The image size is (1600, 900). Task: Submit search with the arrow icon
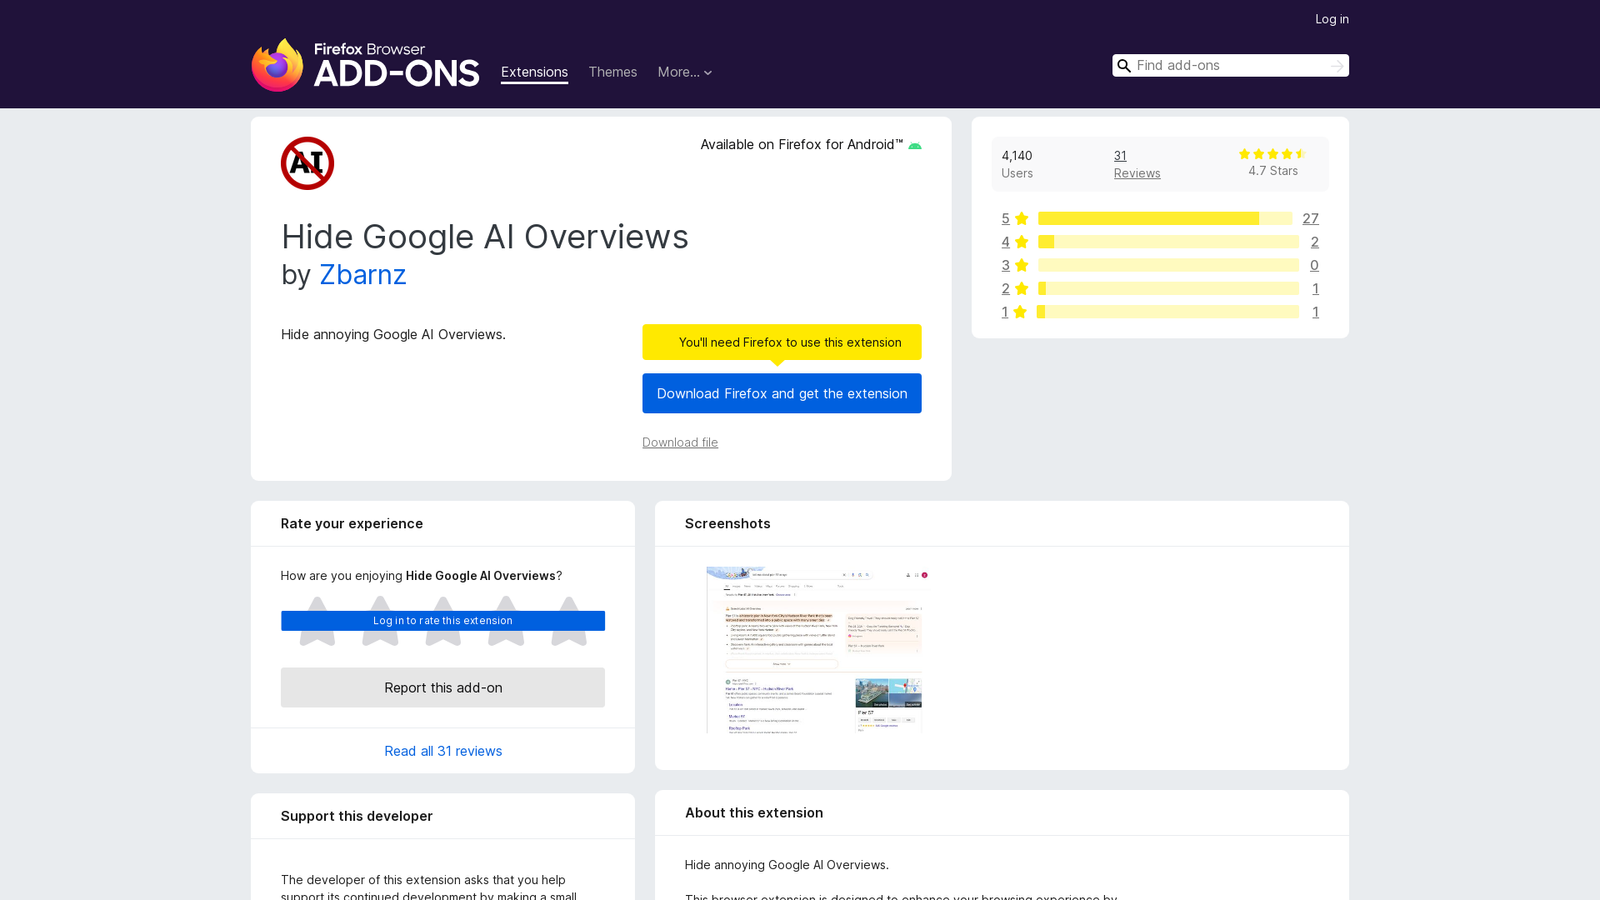point(1337,66)
